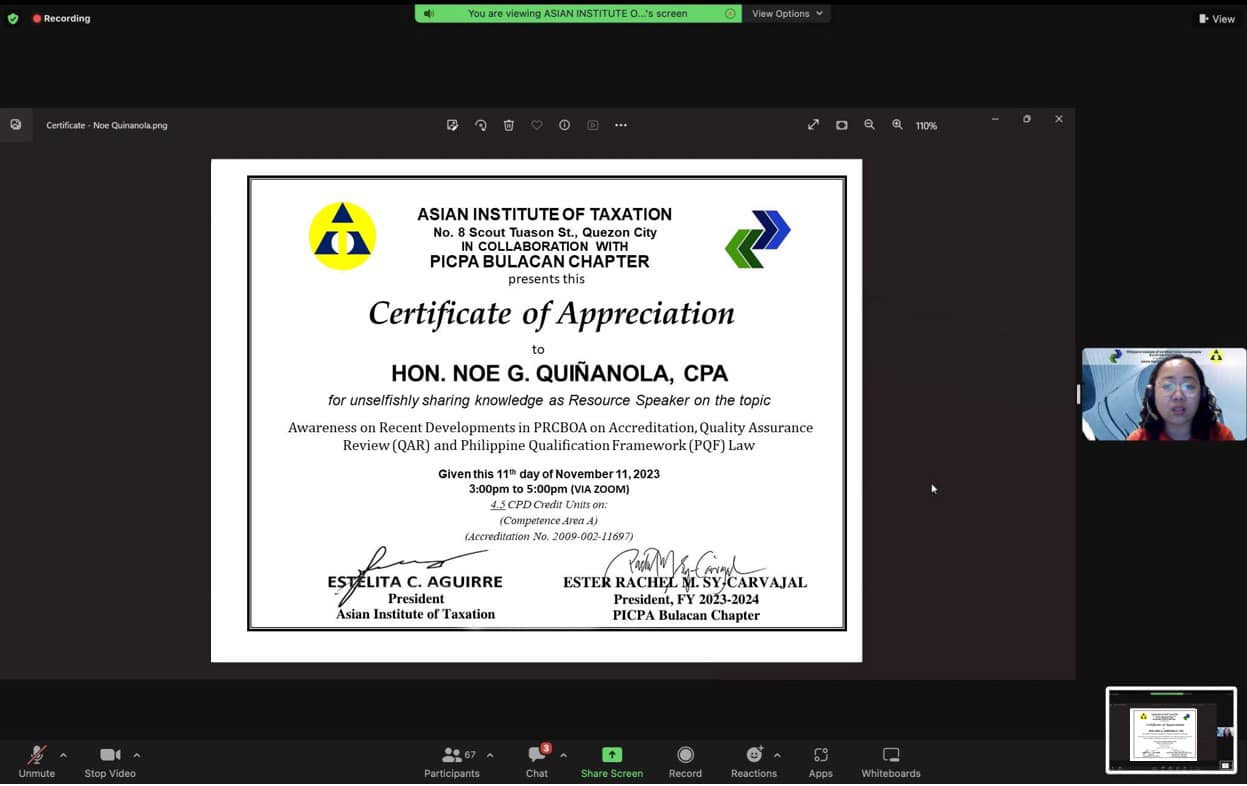The width and height of the screenshot is (1247, 786).
Task: Open View Options dropdown
Action: click(787, 13)
